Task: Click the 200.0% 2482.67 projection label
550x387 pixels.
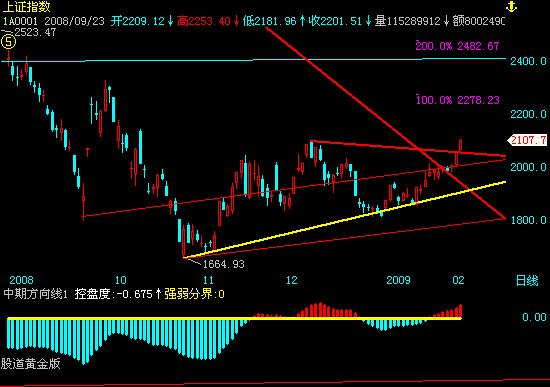Action: 457,46
